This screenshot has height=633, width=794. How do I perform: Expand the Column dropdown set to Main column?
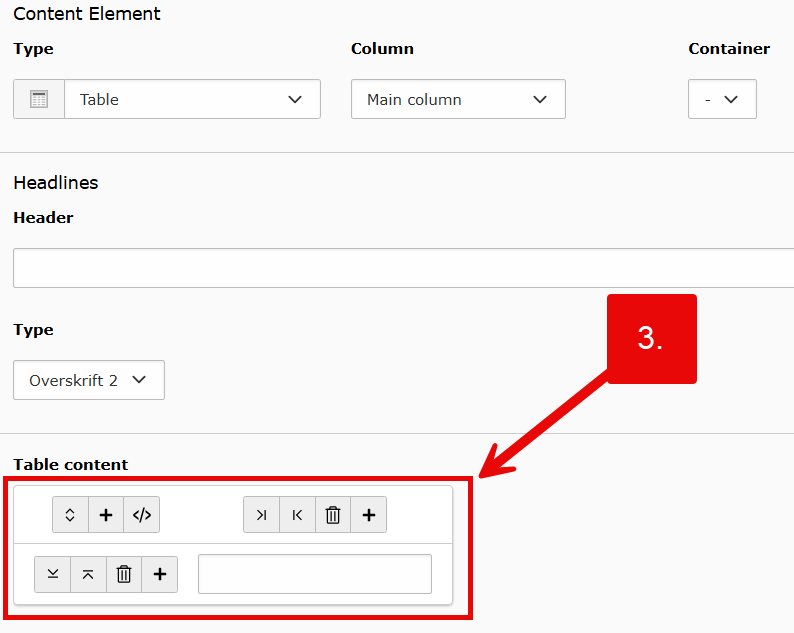point(458,100)
